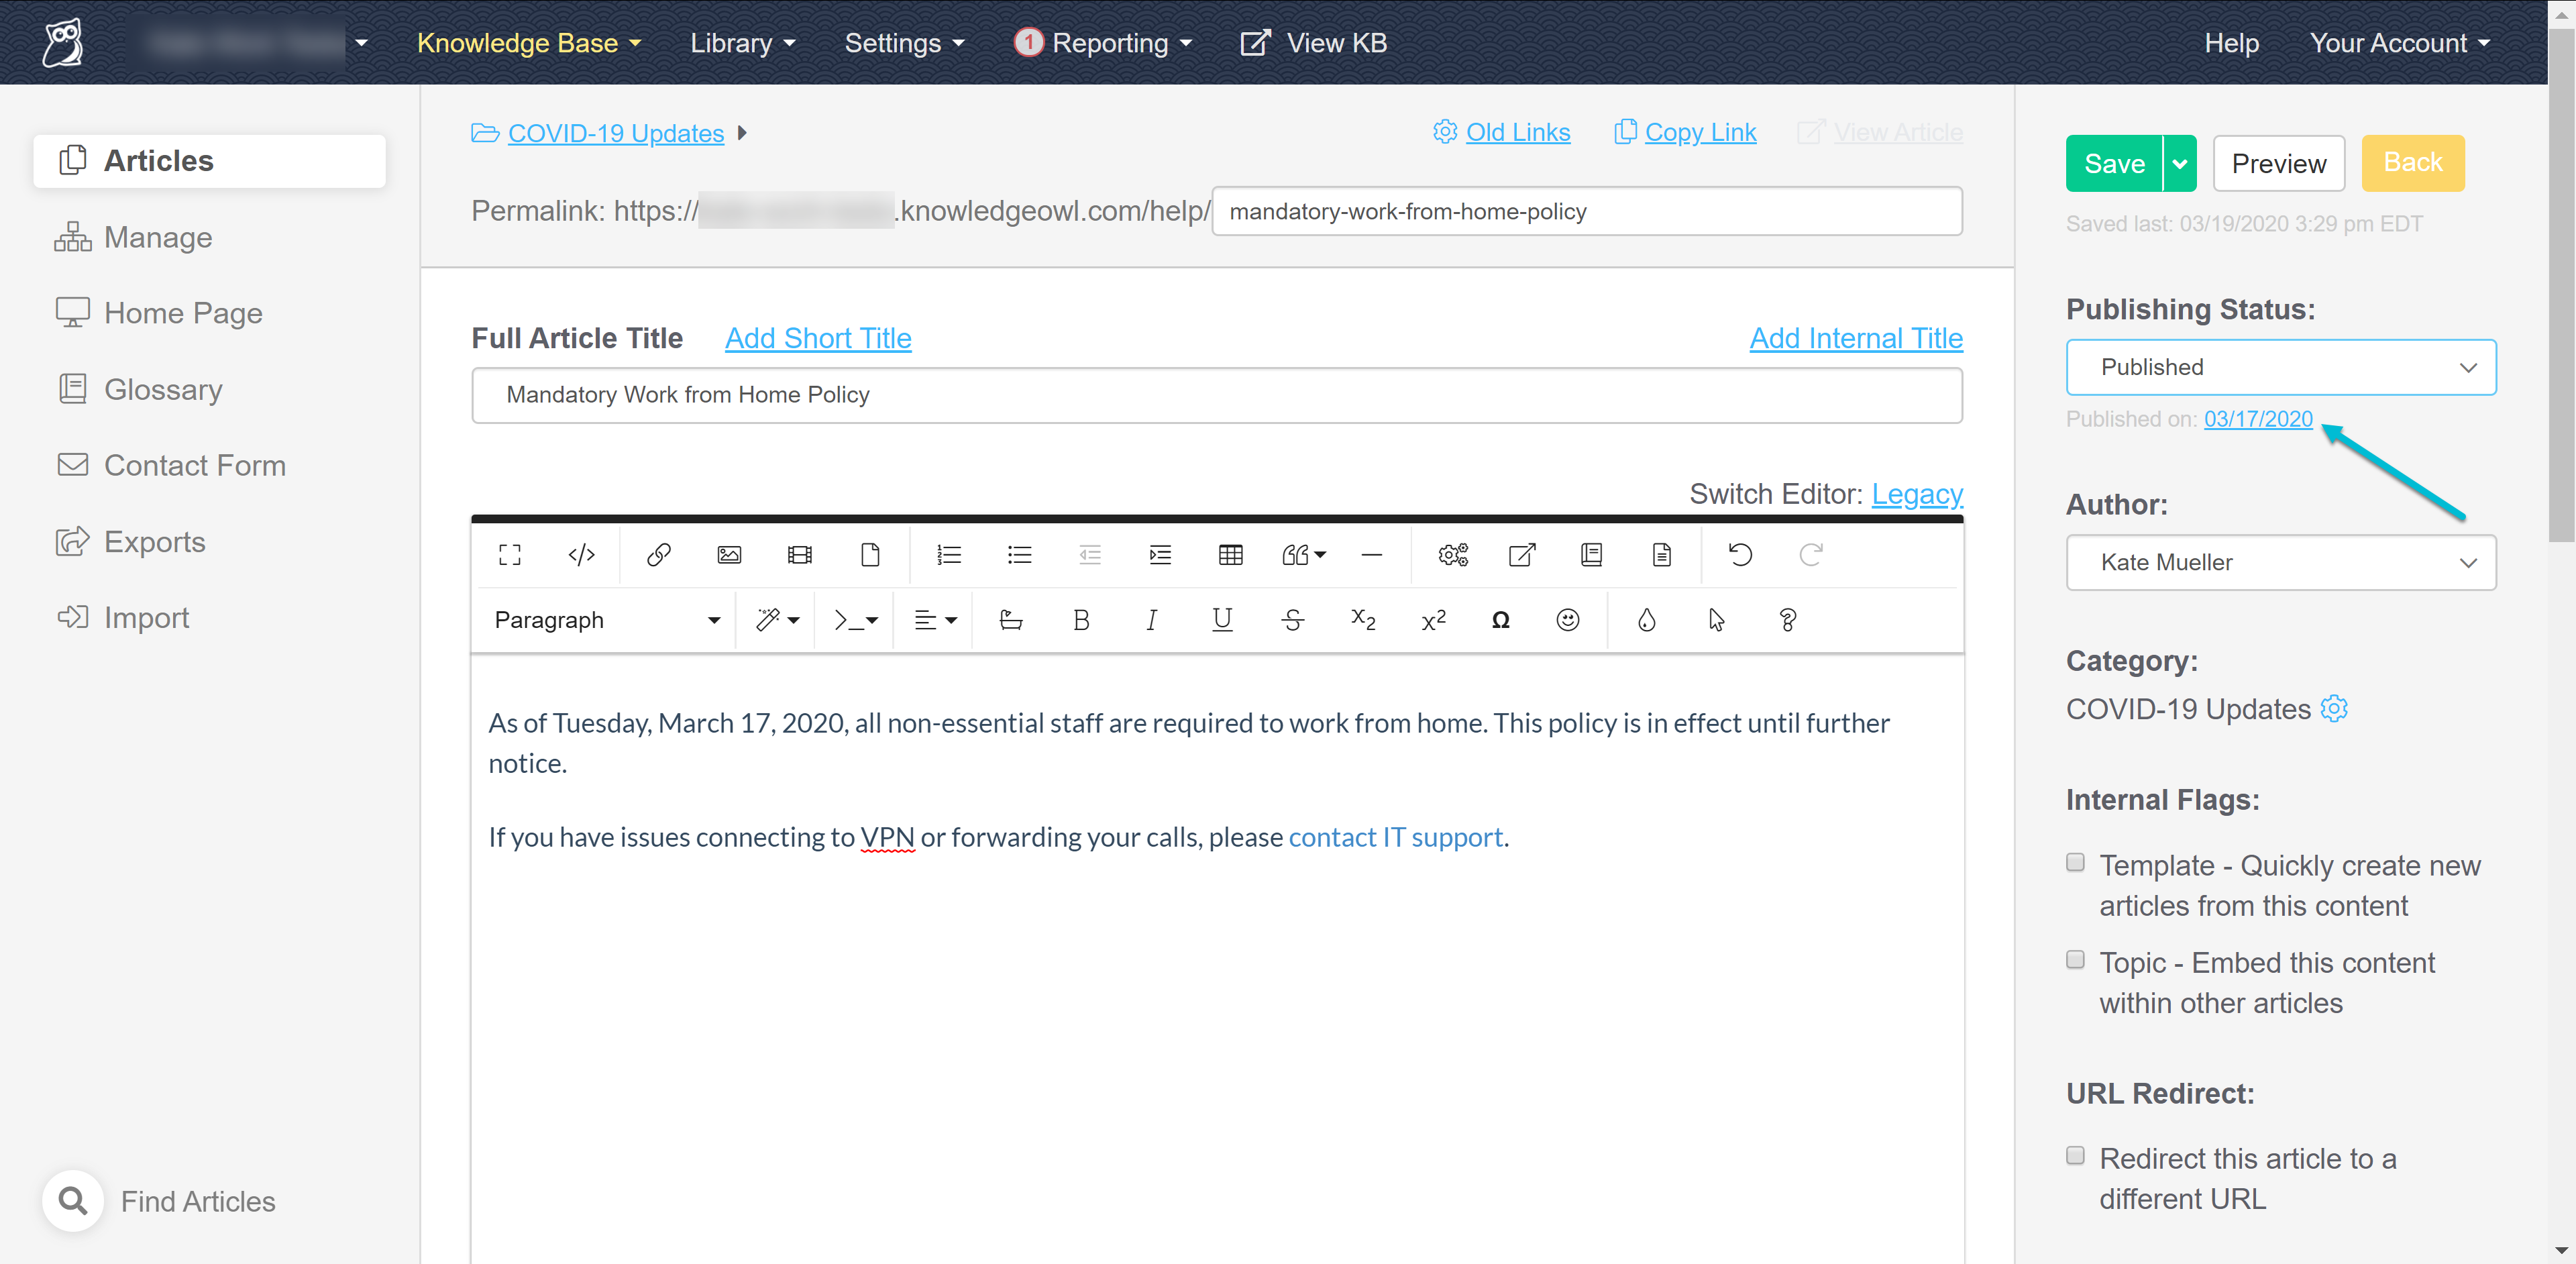This screenshot has height=1264, width=2576.
Task: Toggle code view in editor toolbar
Action: pyautogui.click(x=581, y=555)
